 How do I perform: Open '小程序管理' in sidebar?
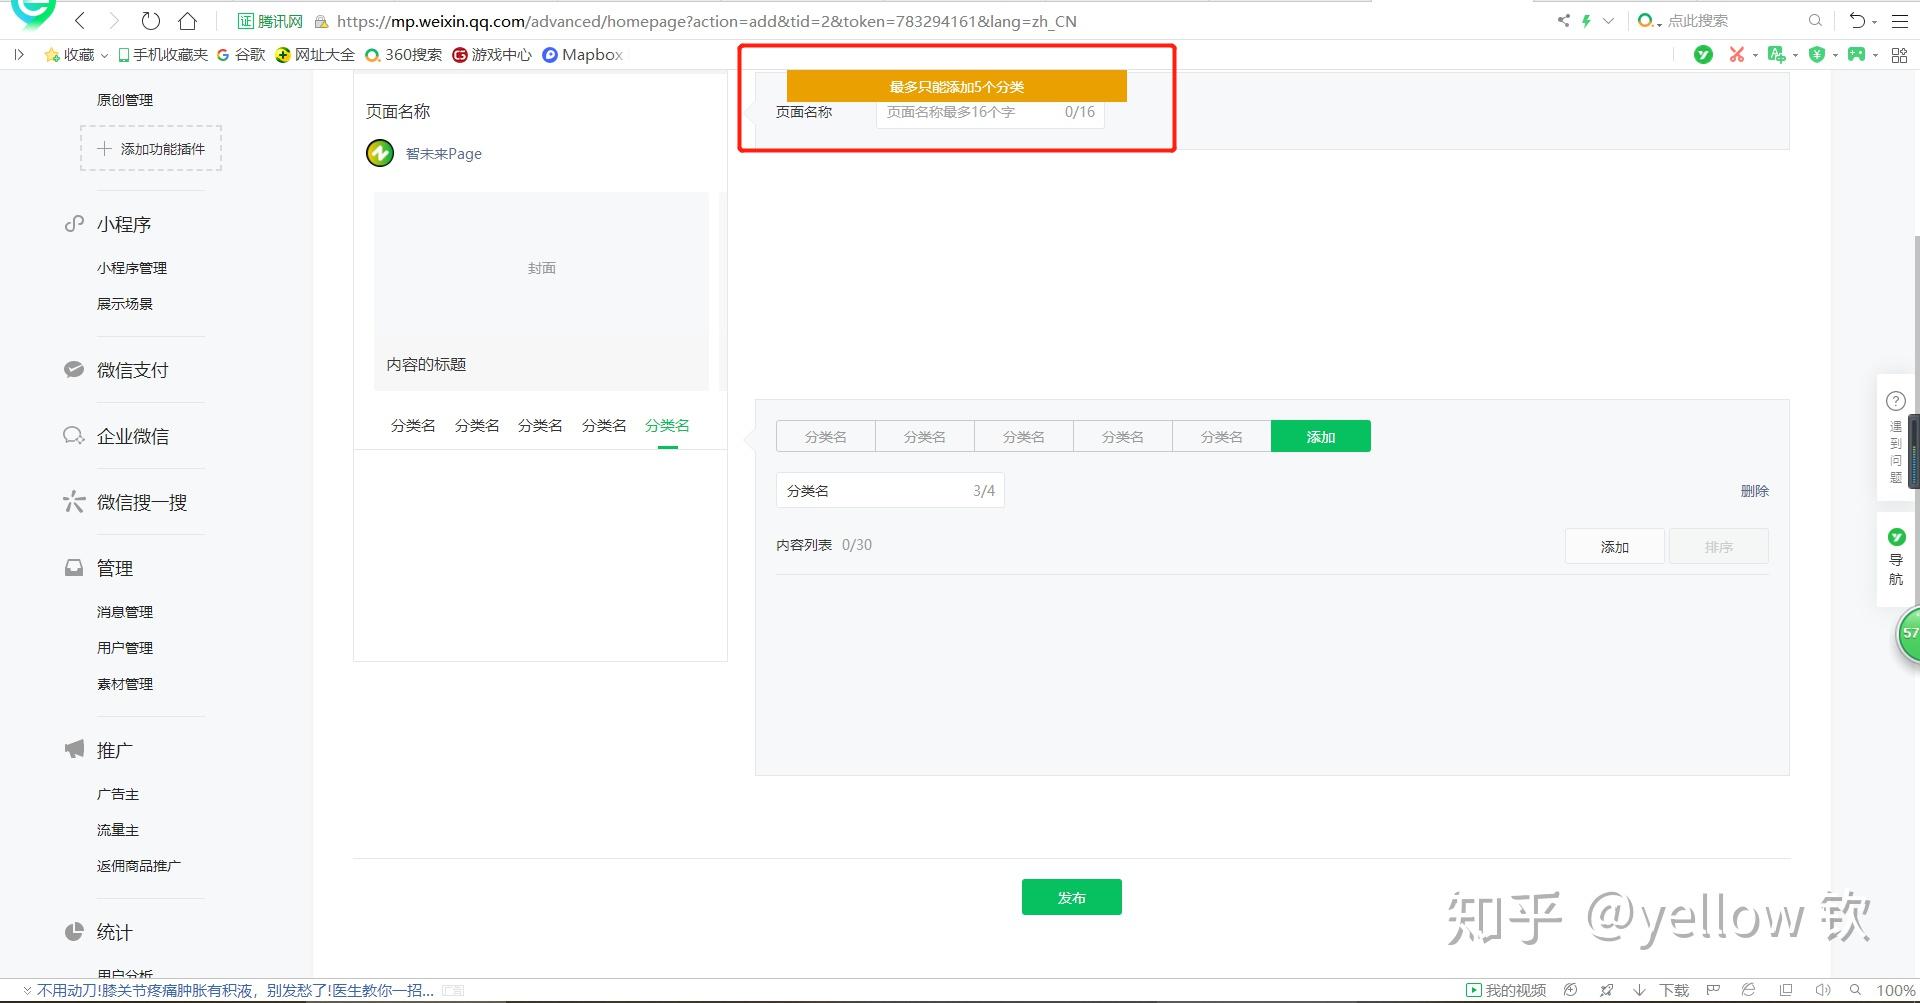(x=132, y=268)
